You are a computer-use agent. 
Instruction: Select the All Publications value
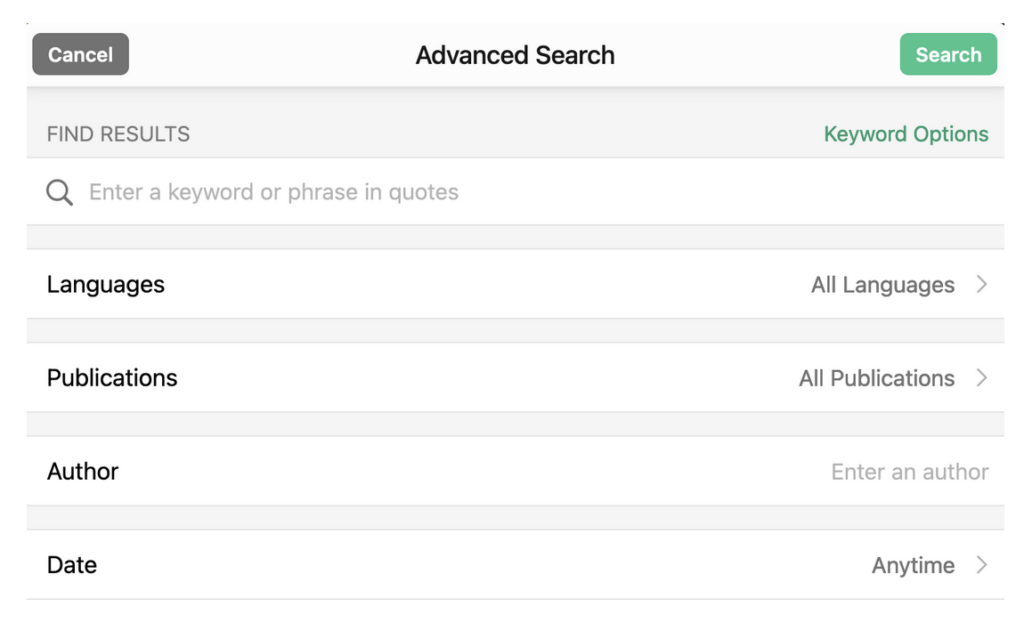[876, 378]
